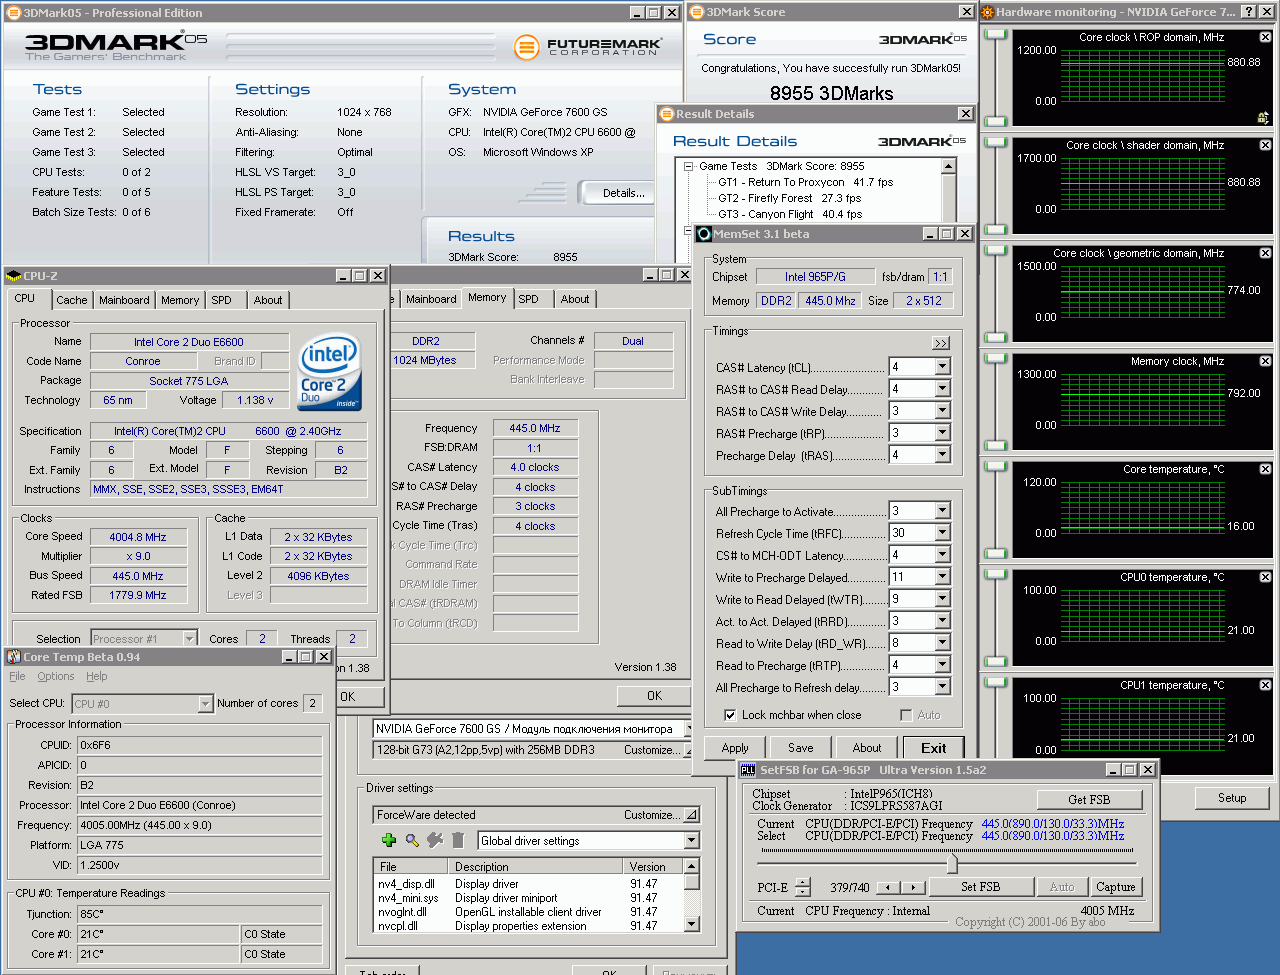Click the Setup button in Hardware monitoring
Viewport: 1280px width, 975px height.
click(x=1232, y=798)
